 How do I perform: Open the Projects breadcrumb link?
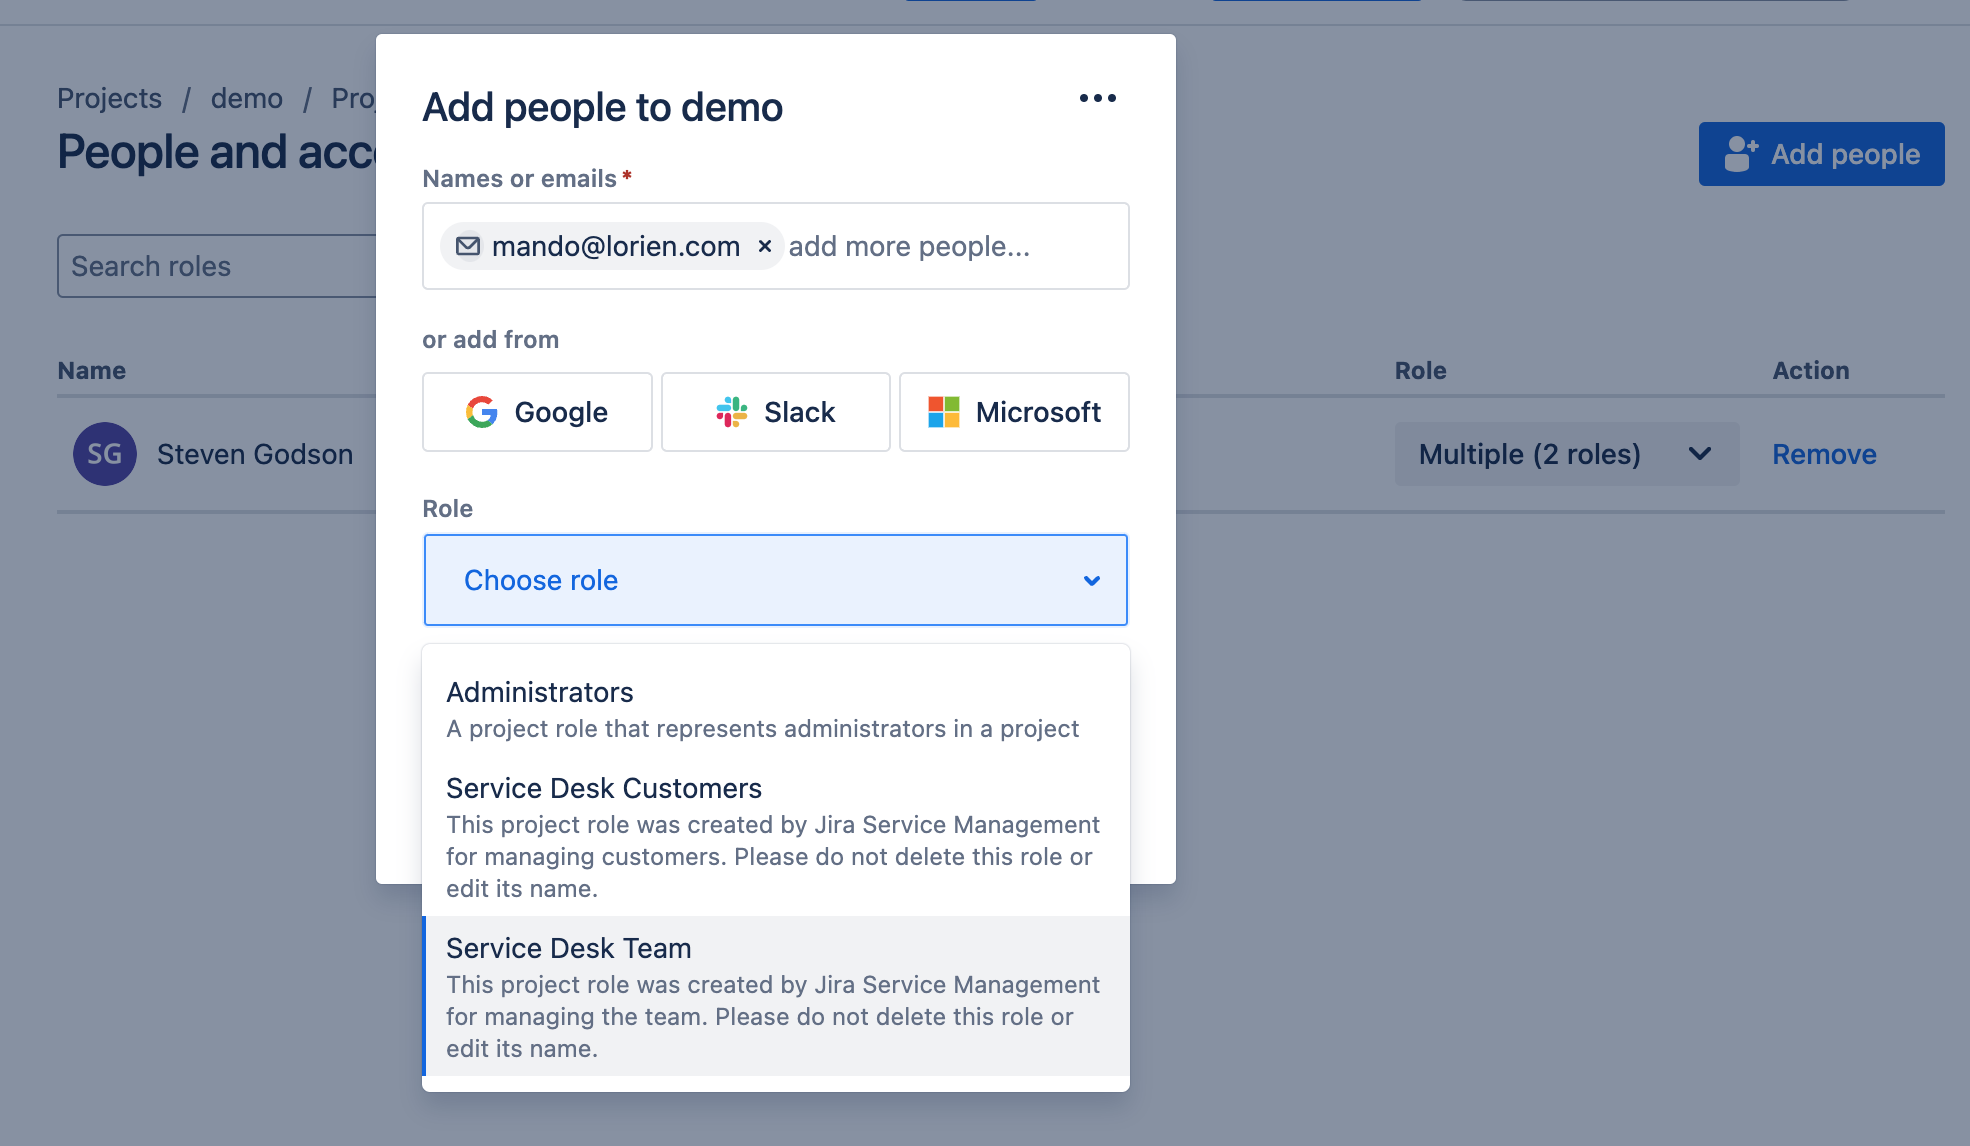[109, 98]
